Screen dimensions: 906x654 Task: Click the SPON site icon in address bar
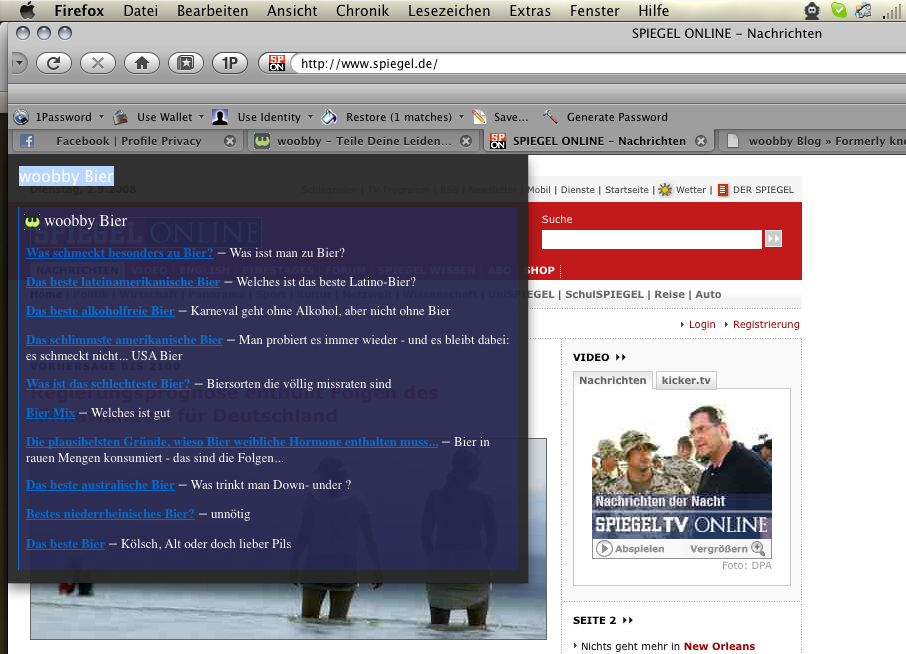tap(277, 63)
